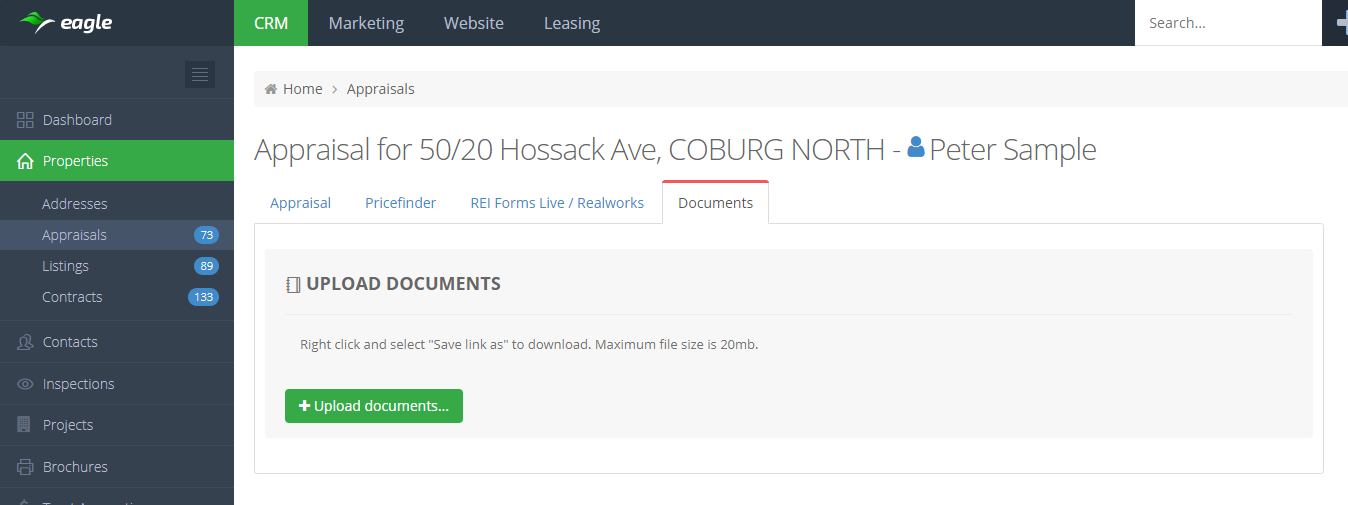
Task: Toggle the sidebar hamburger menu icon
Action: [x=200, y=74]
